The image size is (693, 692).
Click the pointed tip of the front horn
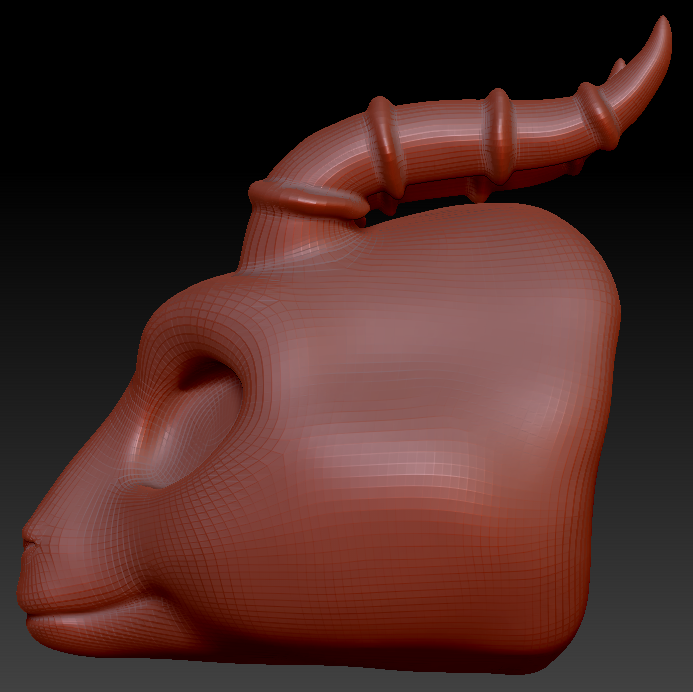click(x=664, y=24)
